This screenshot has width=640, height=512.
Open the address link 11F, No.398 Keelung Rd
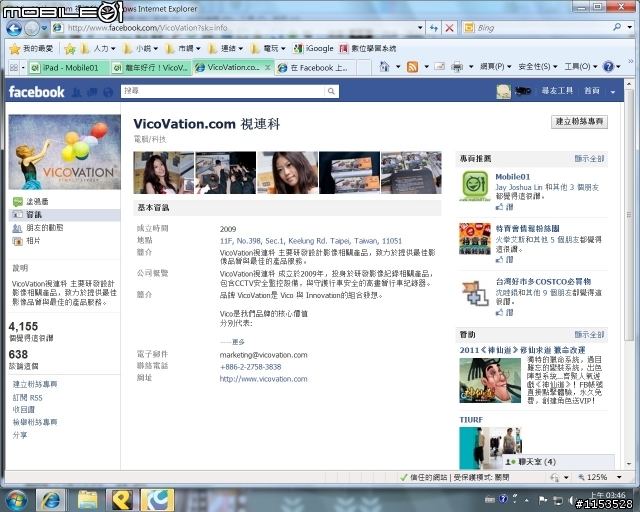tap(311, 241)
